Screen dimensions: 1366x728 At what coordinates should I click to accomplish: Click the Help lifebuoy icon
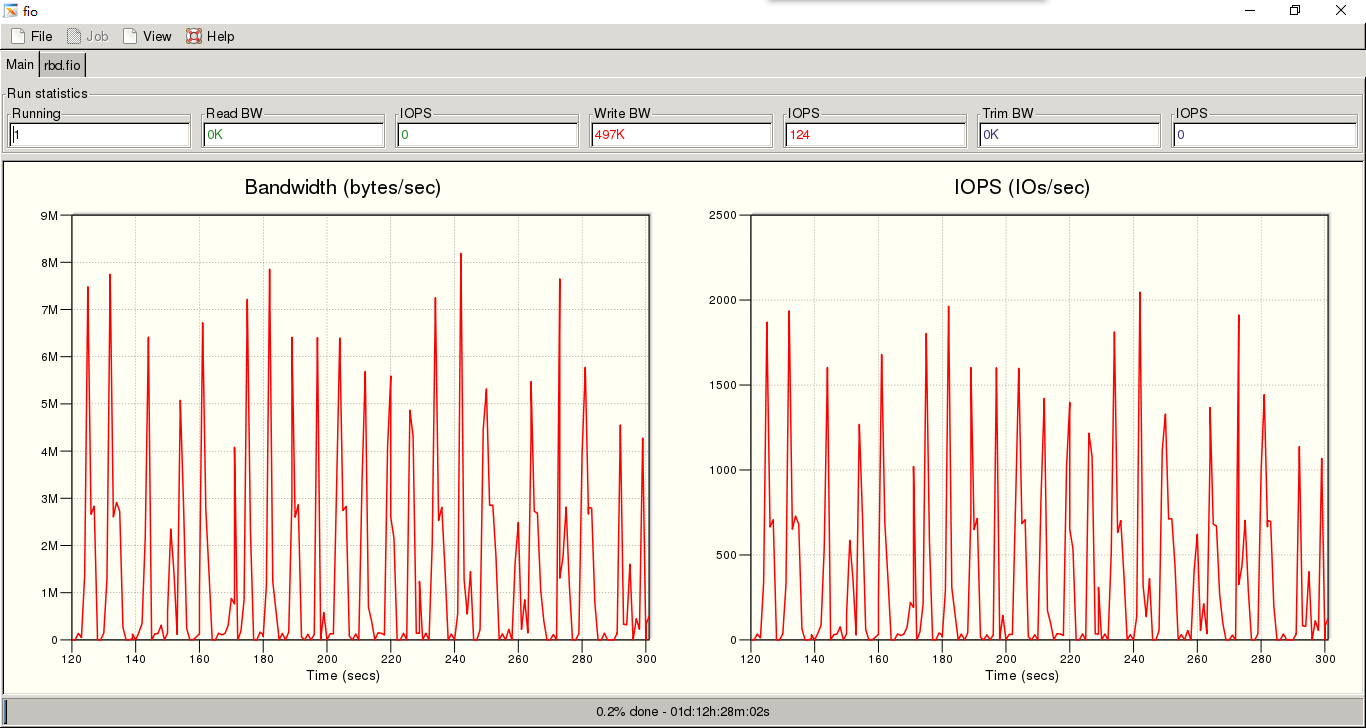[x=194, y=36]
